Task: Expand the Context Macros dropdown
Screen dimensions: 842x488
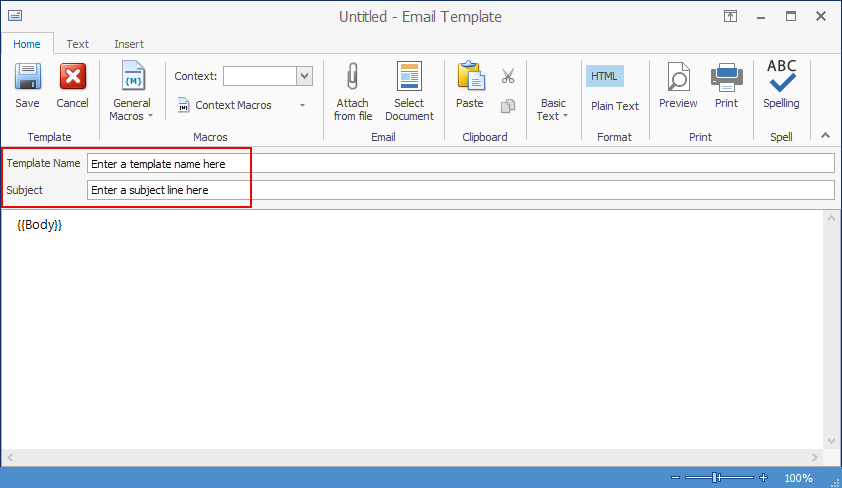Action: point(302,105)
